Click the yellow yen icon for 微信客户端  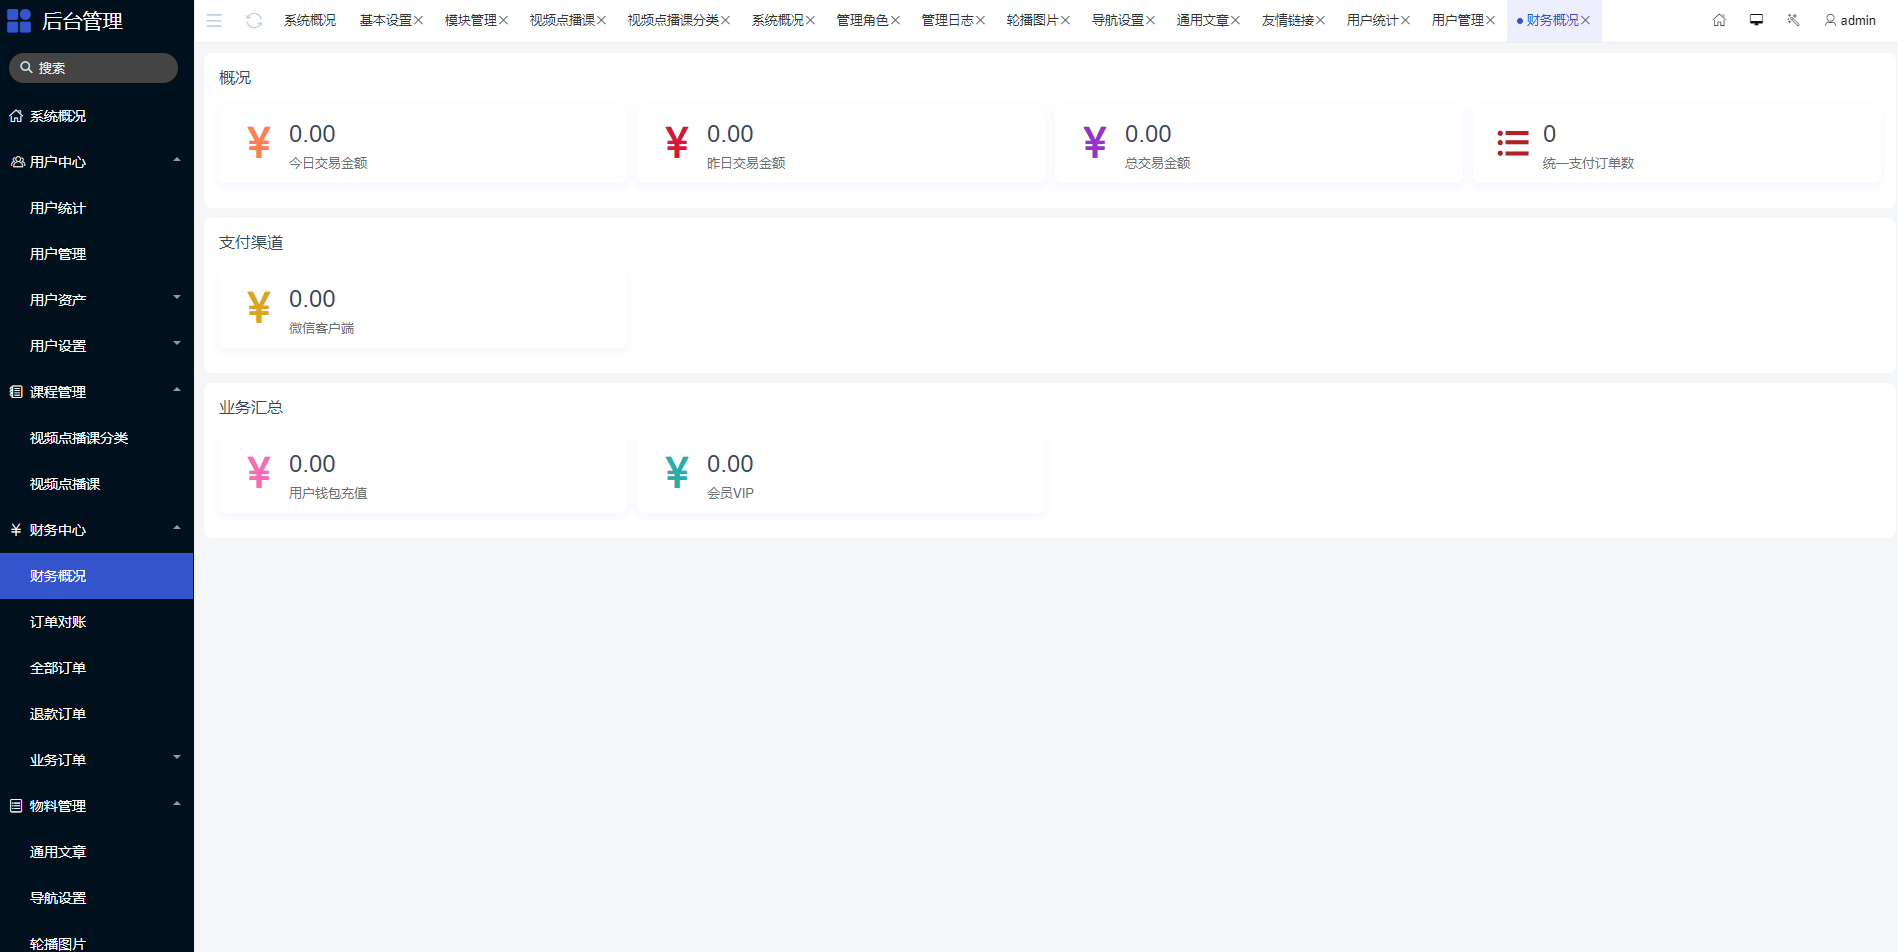[x=259, y=308]
